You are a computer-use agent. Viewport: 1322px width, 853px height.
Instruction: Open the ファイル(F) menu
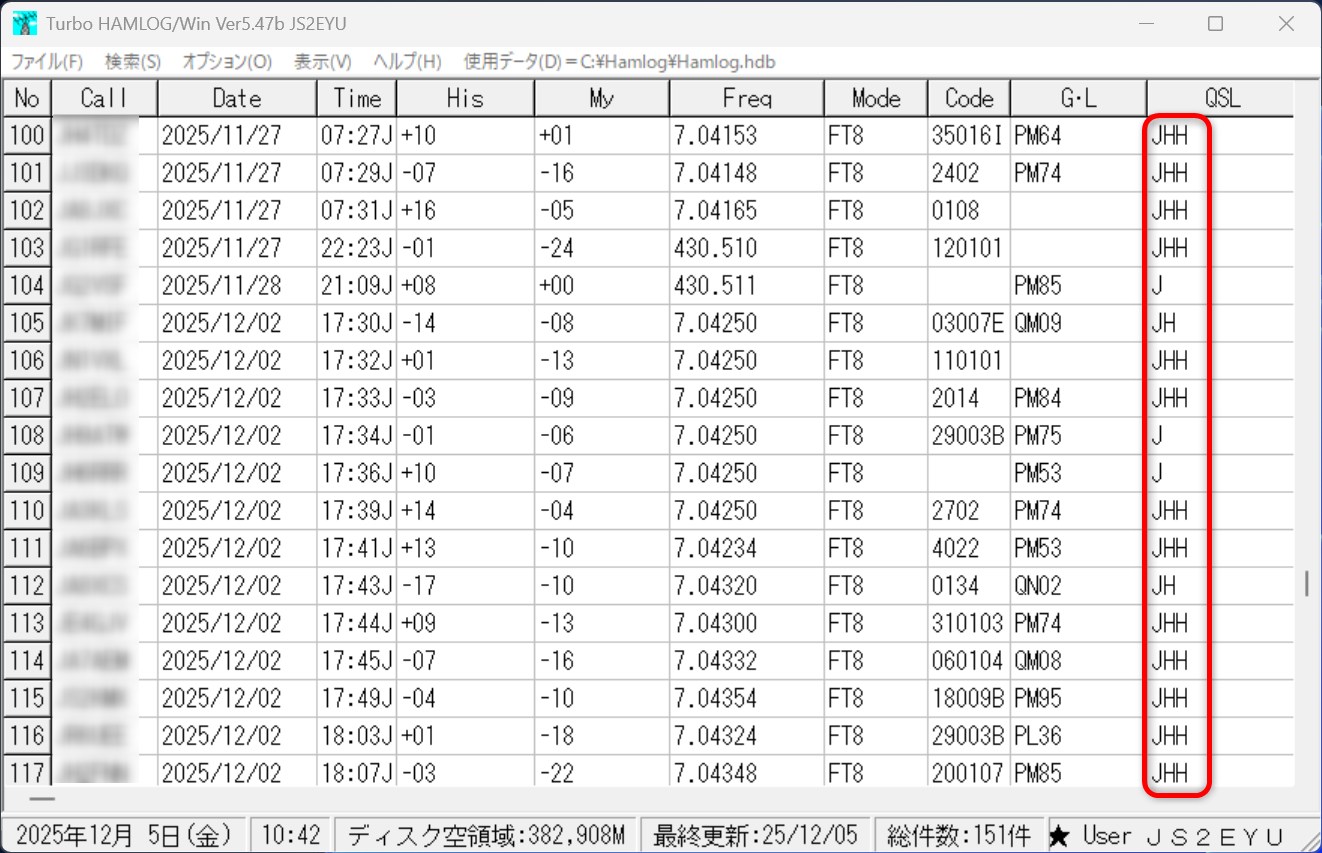click(x=47, y=62)
